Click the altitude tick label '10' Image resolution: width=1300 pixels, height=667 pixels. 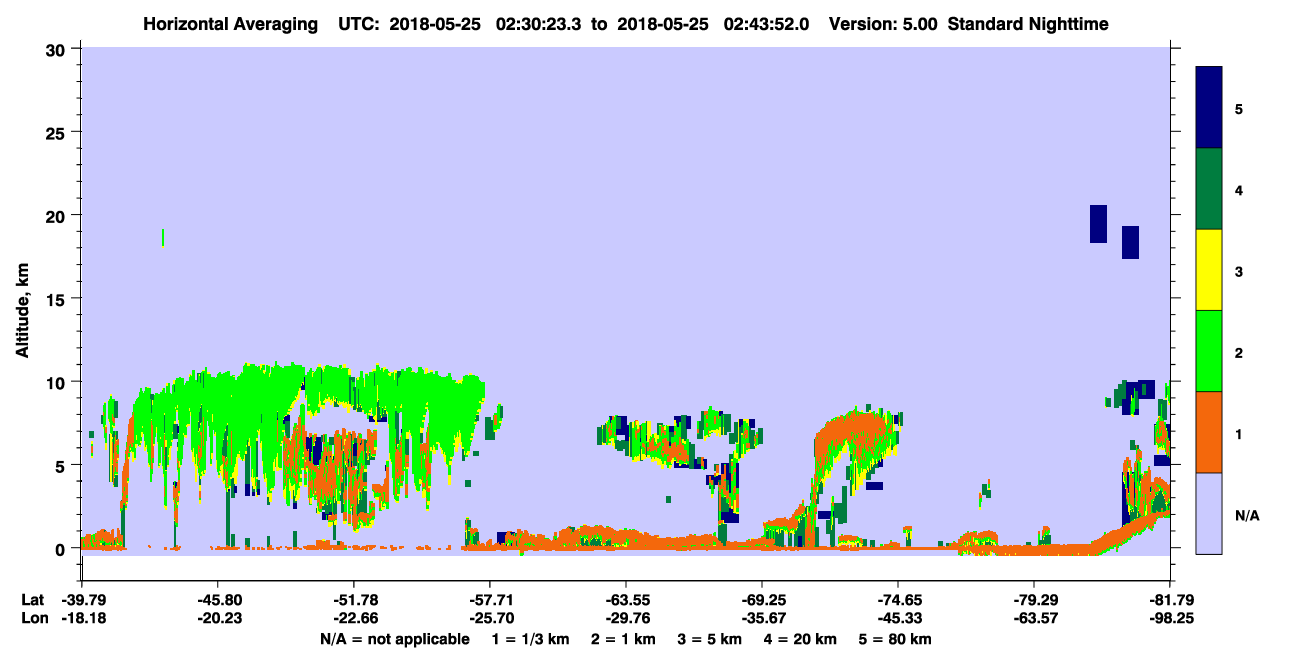pyautogui.click(x=58, y=382)
